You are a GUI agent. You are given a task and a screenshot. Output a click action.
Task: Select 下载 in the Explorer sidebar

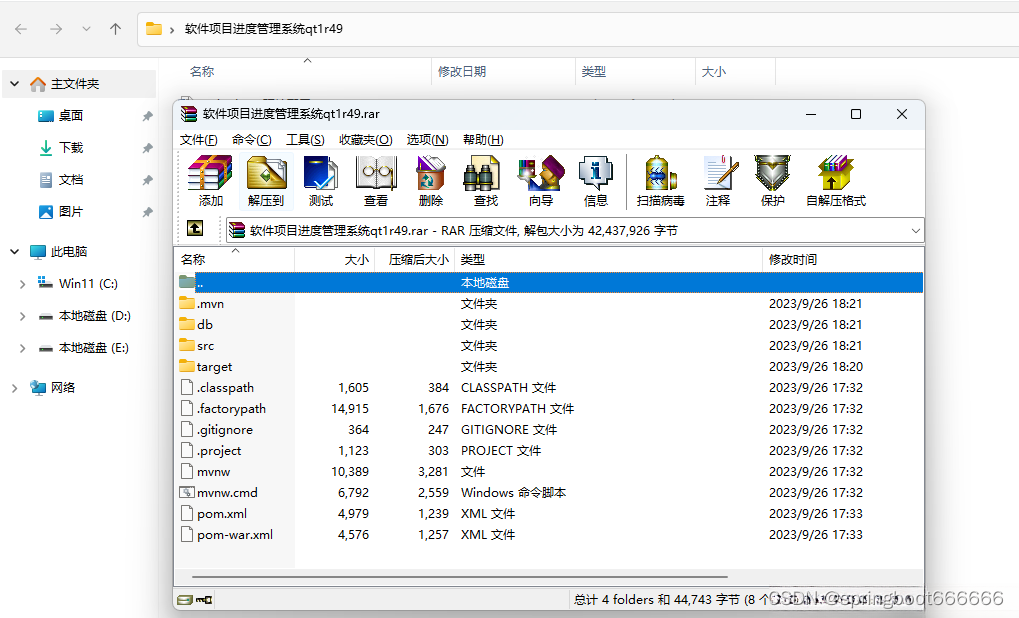coord(70,148)
